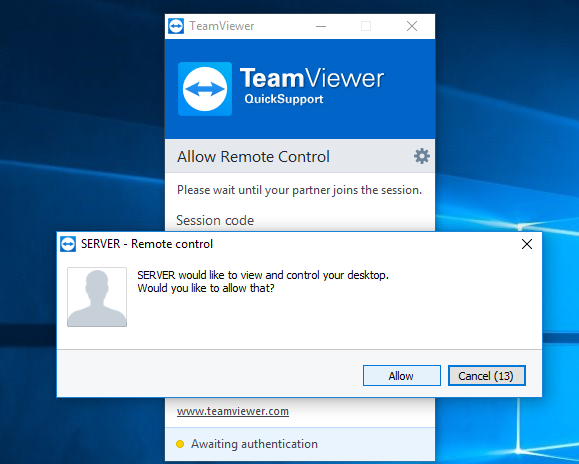Close the TeamViewer QuickSupport window
The image size is (579, 464).
(x=412, y=26)
